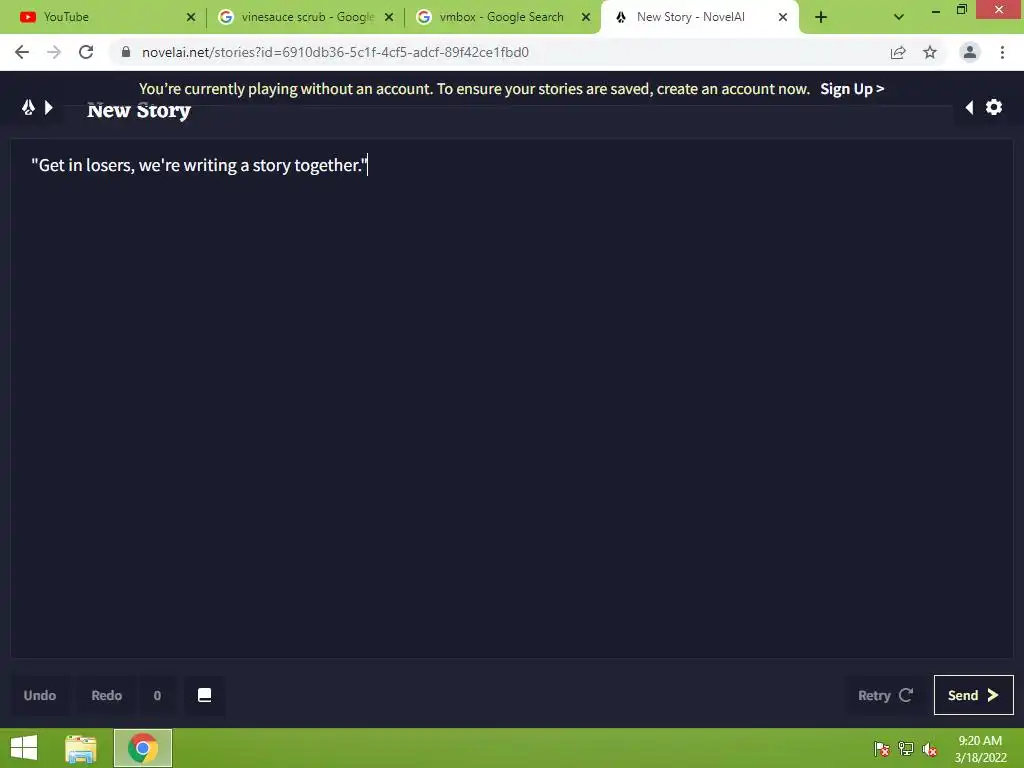Image resolution: width=1024 pixels, height=768 pixels.
Task: Expand the right options sidebar arrow
Action: [x=969, y=107]
